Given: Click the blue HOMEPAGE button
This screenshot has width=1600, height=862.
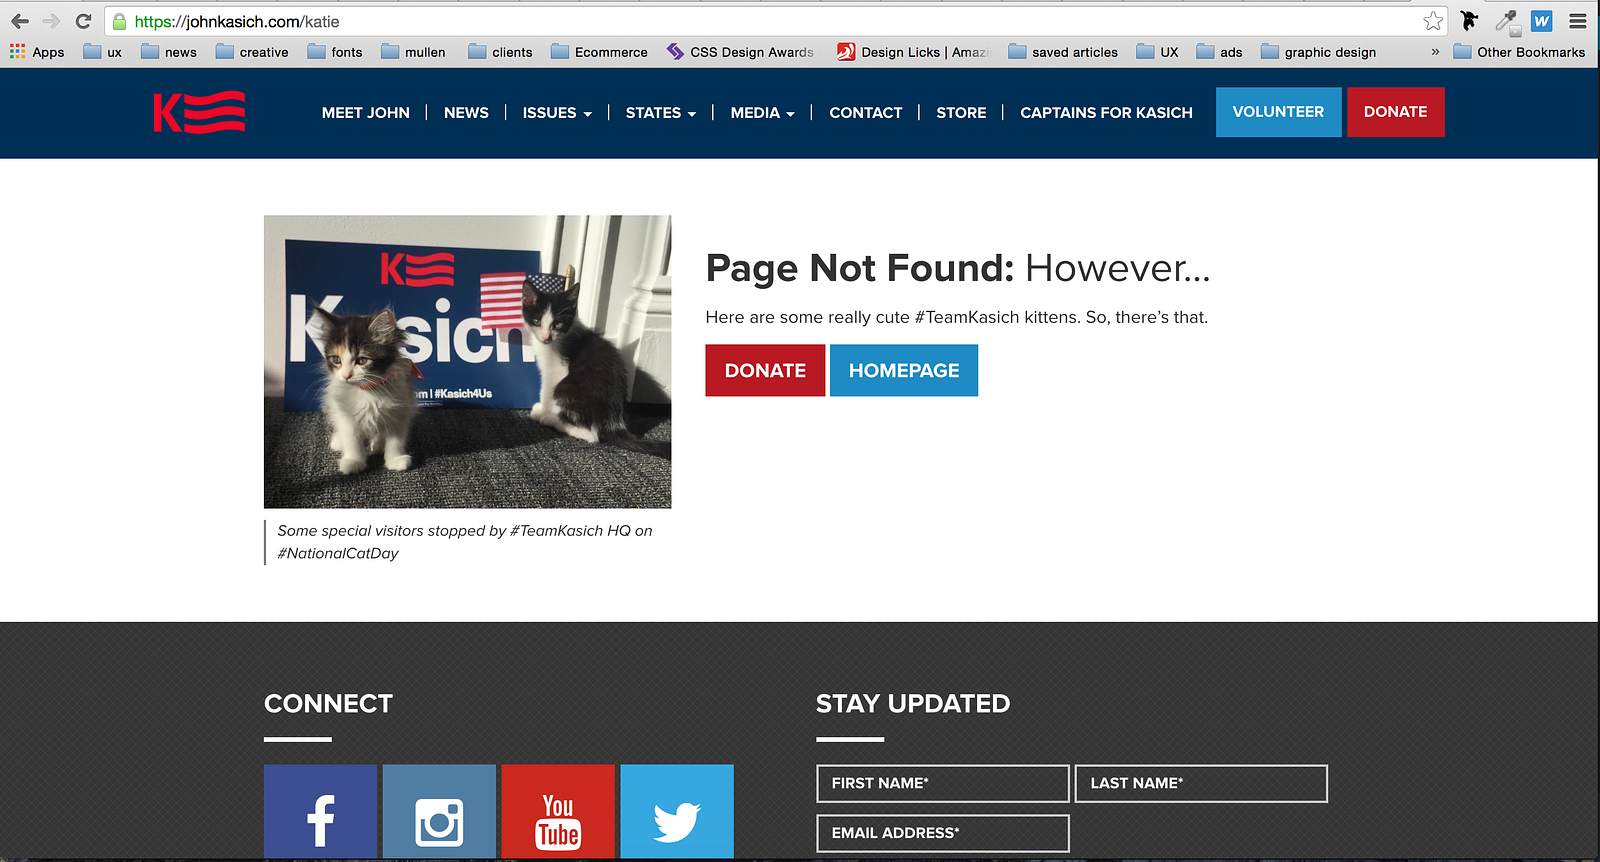Looking at the screenshot, I should (904, 370).
